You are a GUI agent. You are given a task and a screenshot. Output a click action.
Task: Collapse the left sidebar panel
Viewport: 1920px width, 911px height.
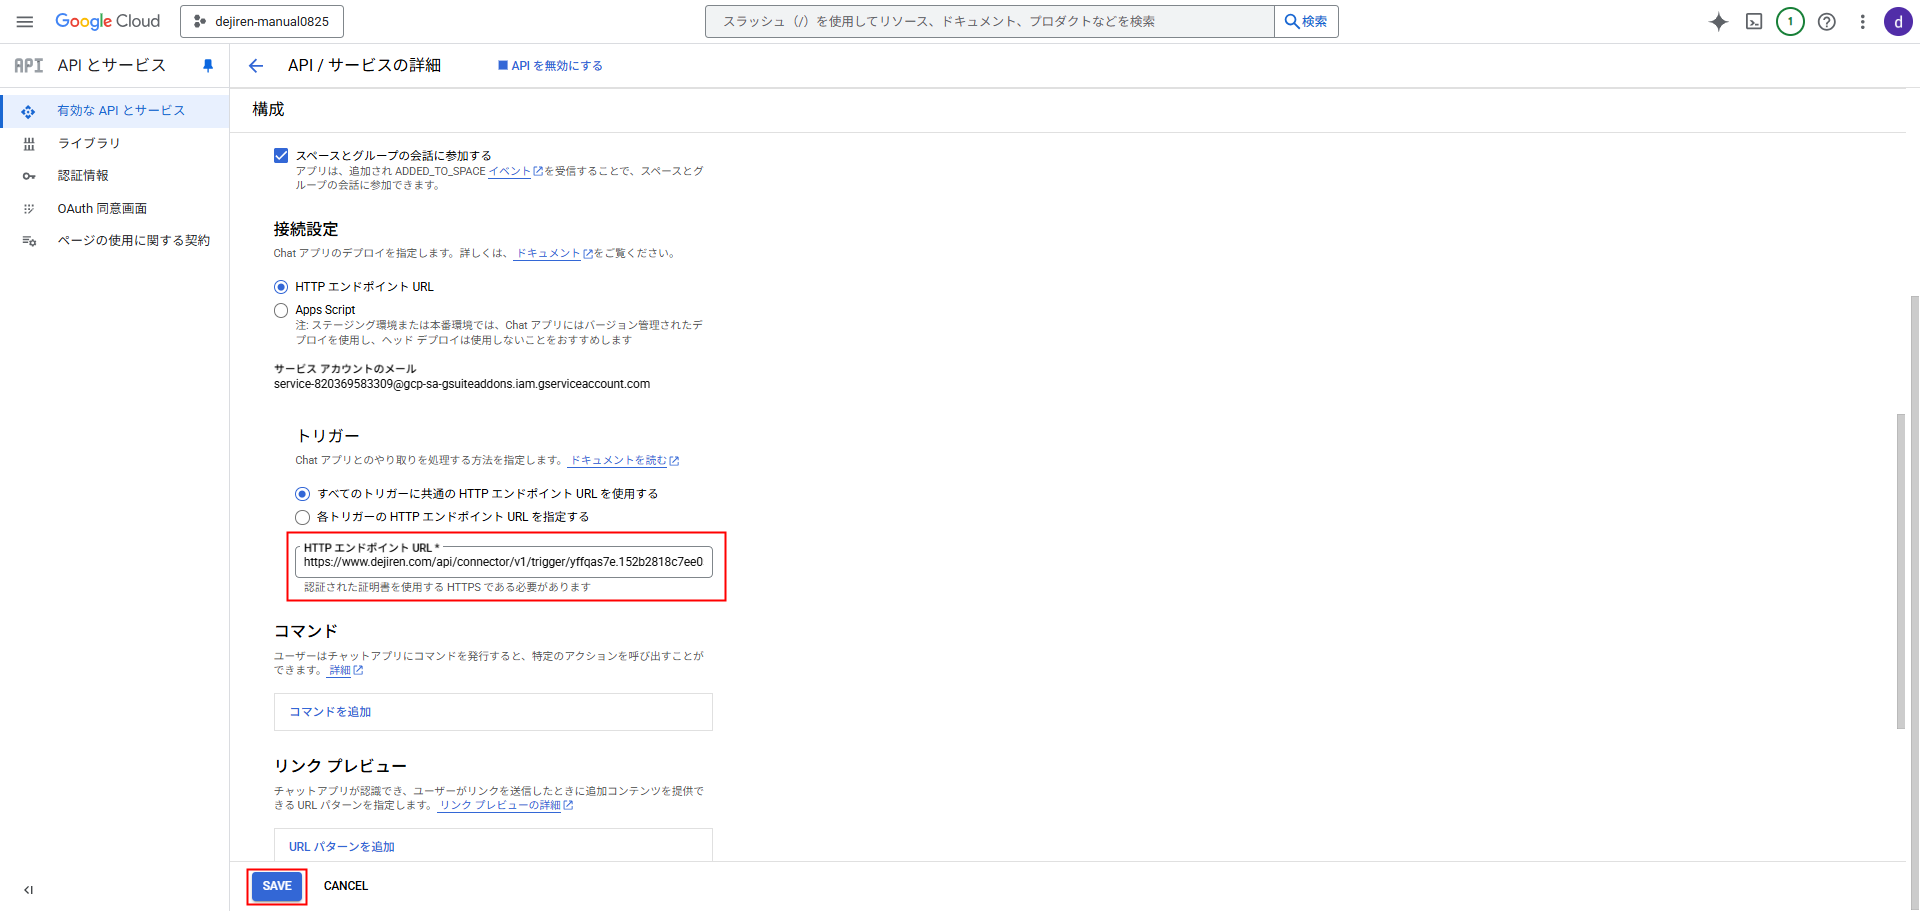pos(28,890)
